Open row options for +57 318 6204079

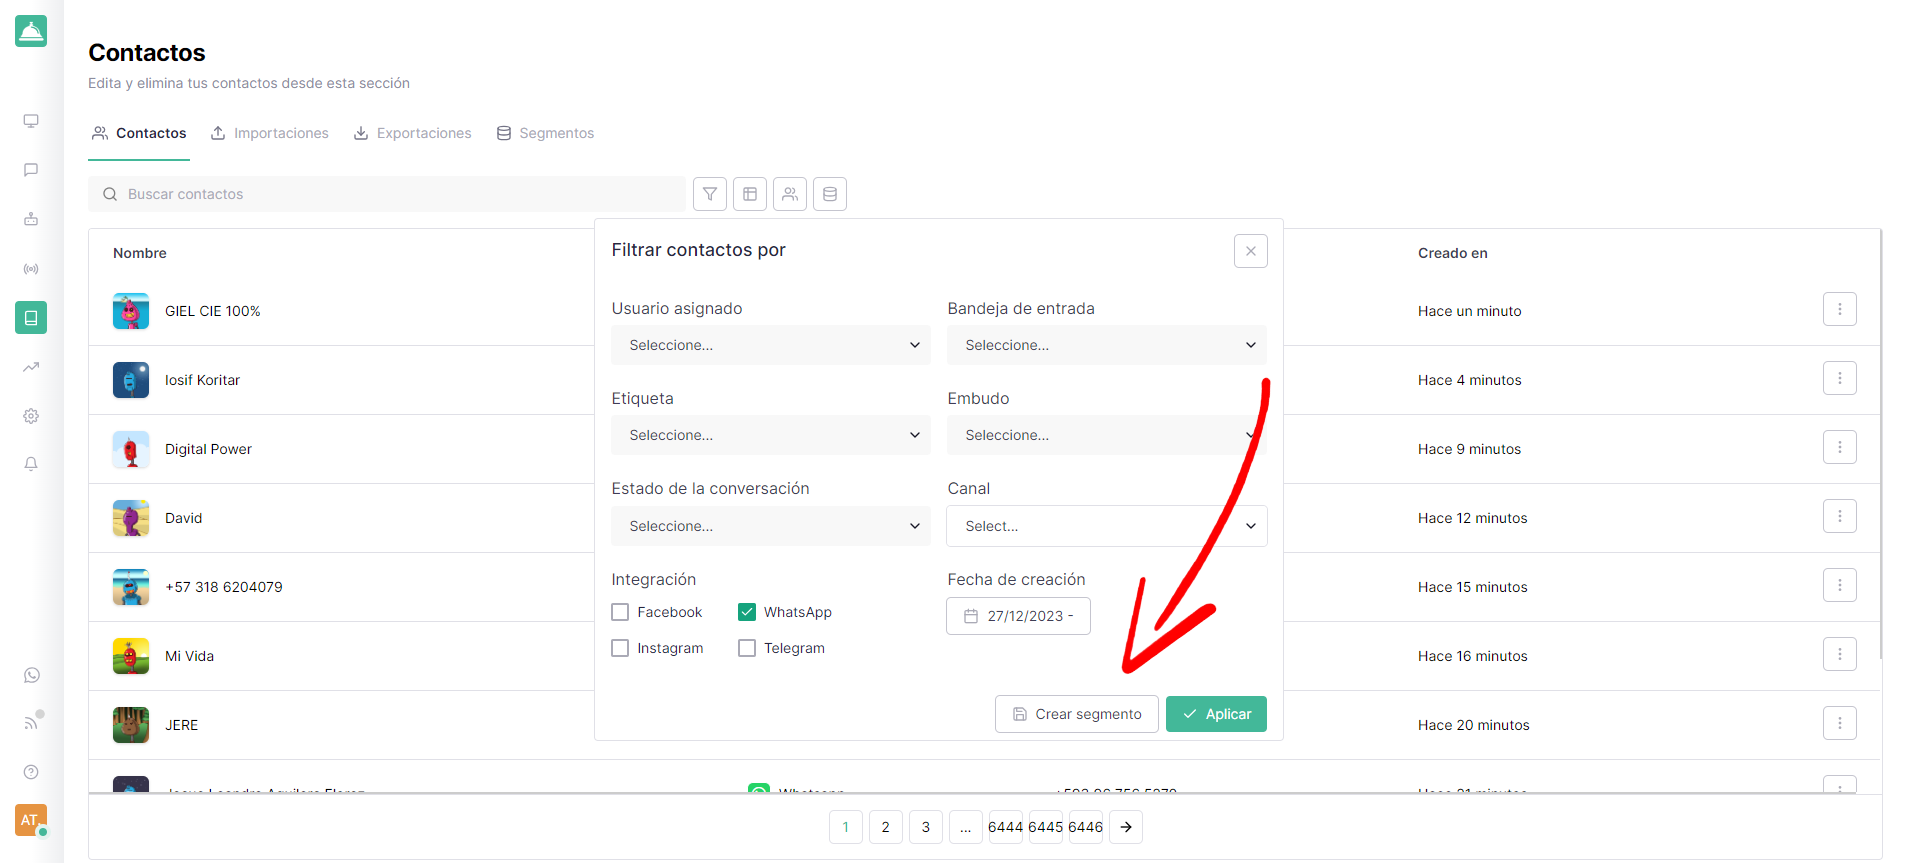click(x=1840, y=585)
